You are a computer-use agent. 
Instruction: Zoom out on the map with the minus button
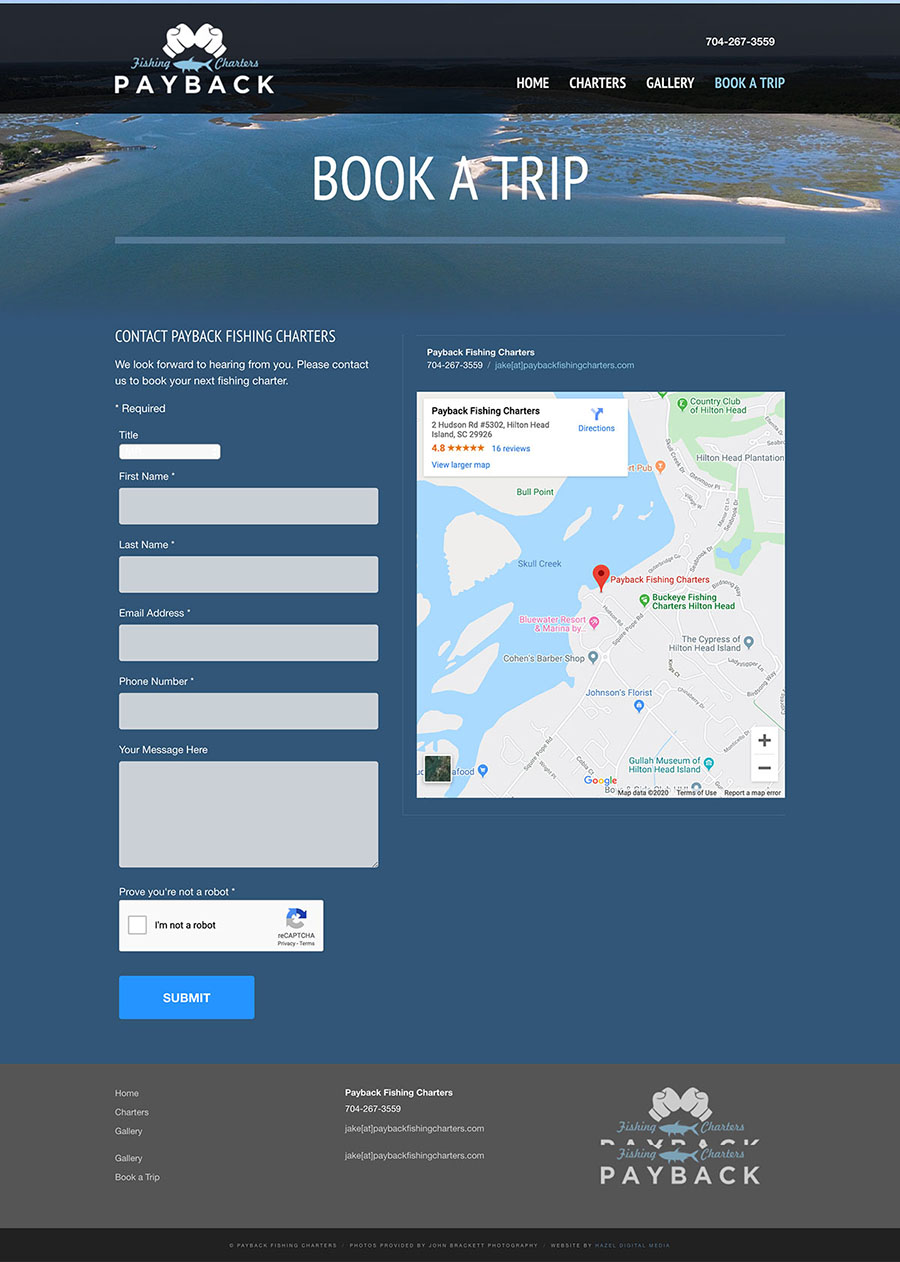764,768
